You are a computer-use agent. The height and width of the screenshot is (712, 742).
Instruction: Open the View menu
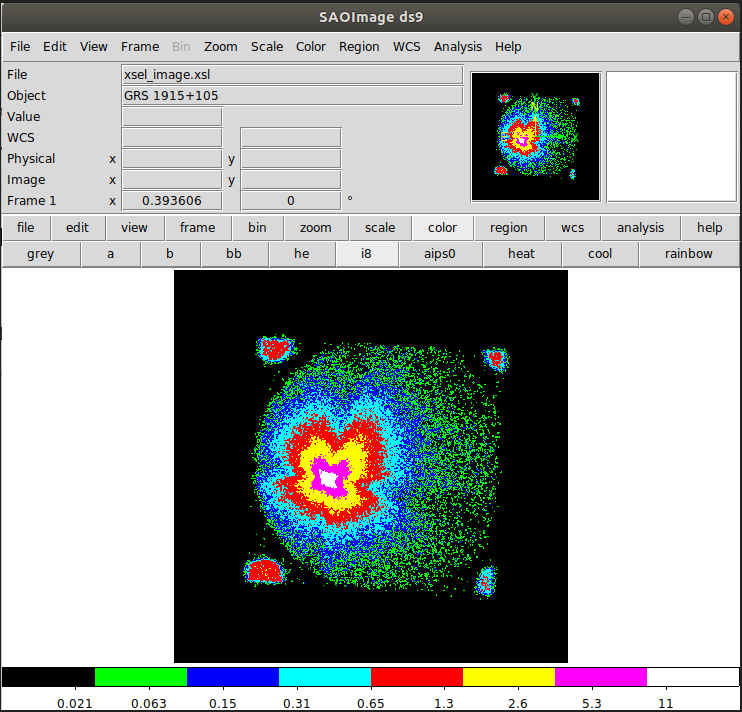[x=93, y=46]
